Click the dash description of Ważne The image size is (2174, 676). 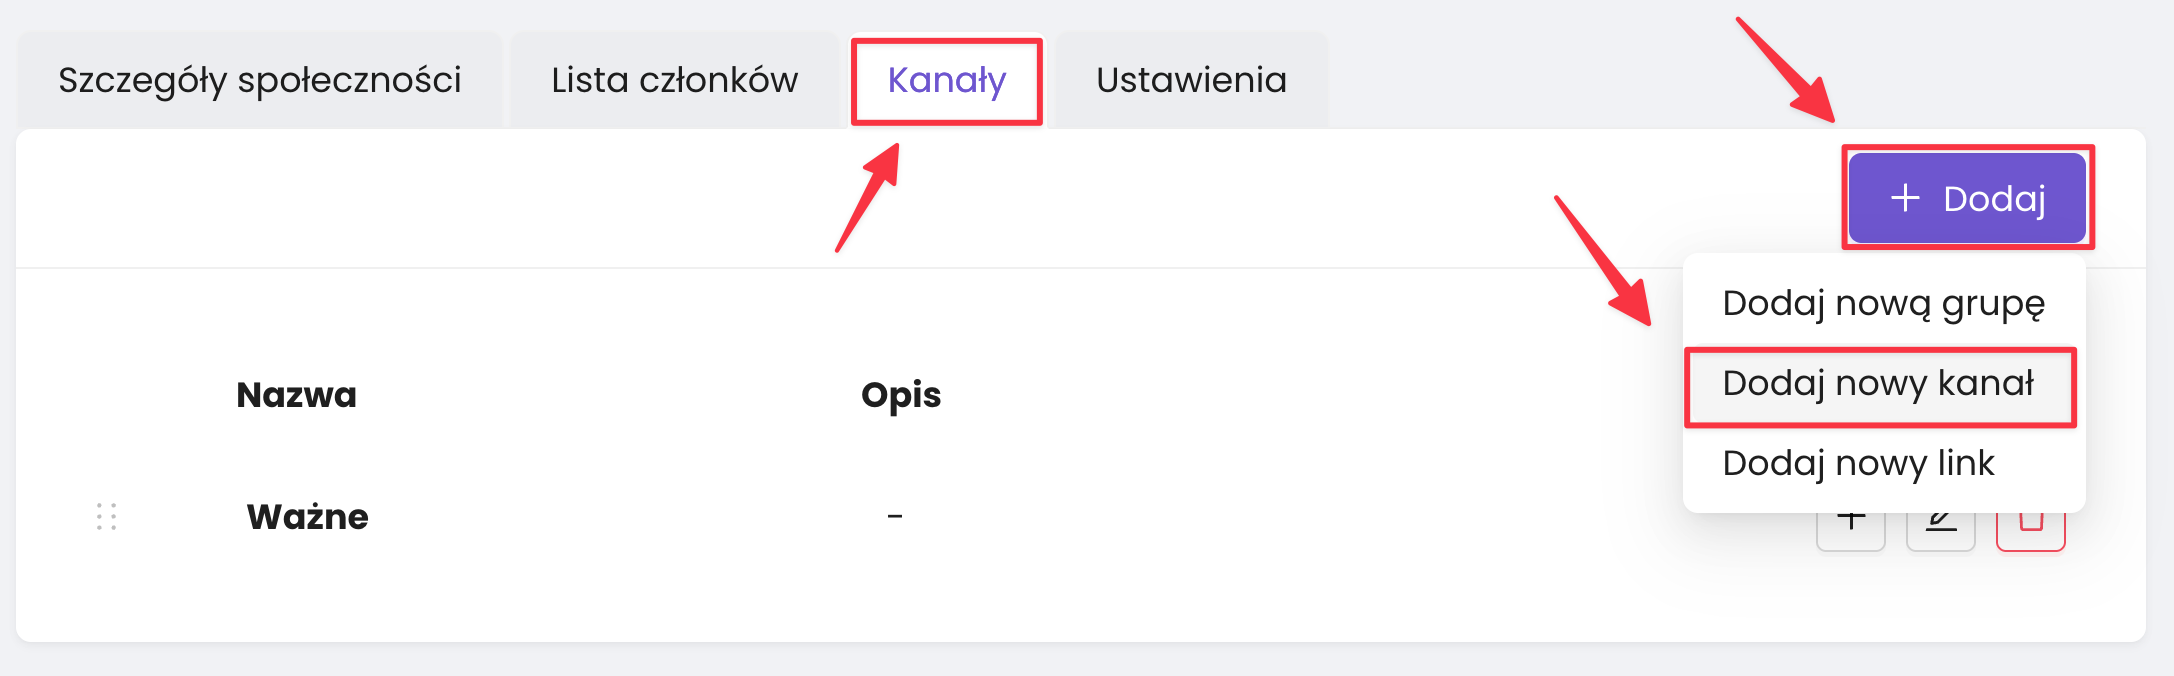coord(895,517)
